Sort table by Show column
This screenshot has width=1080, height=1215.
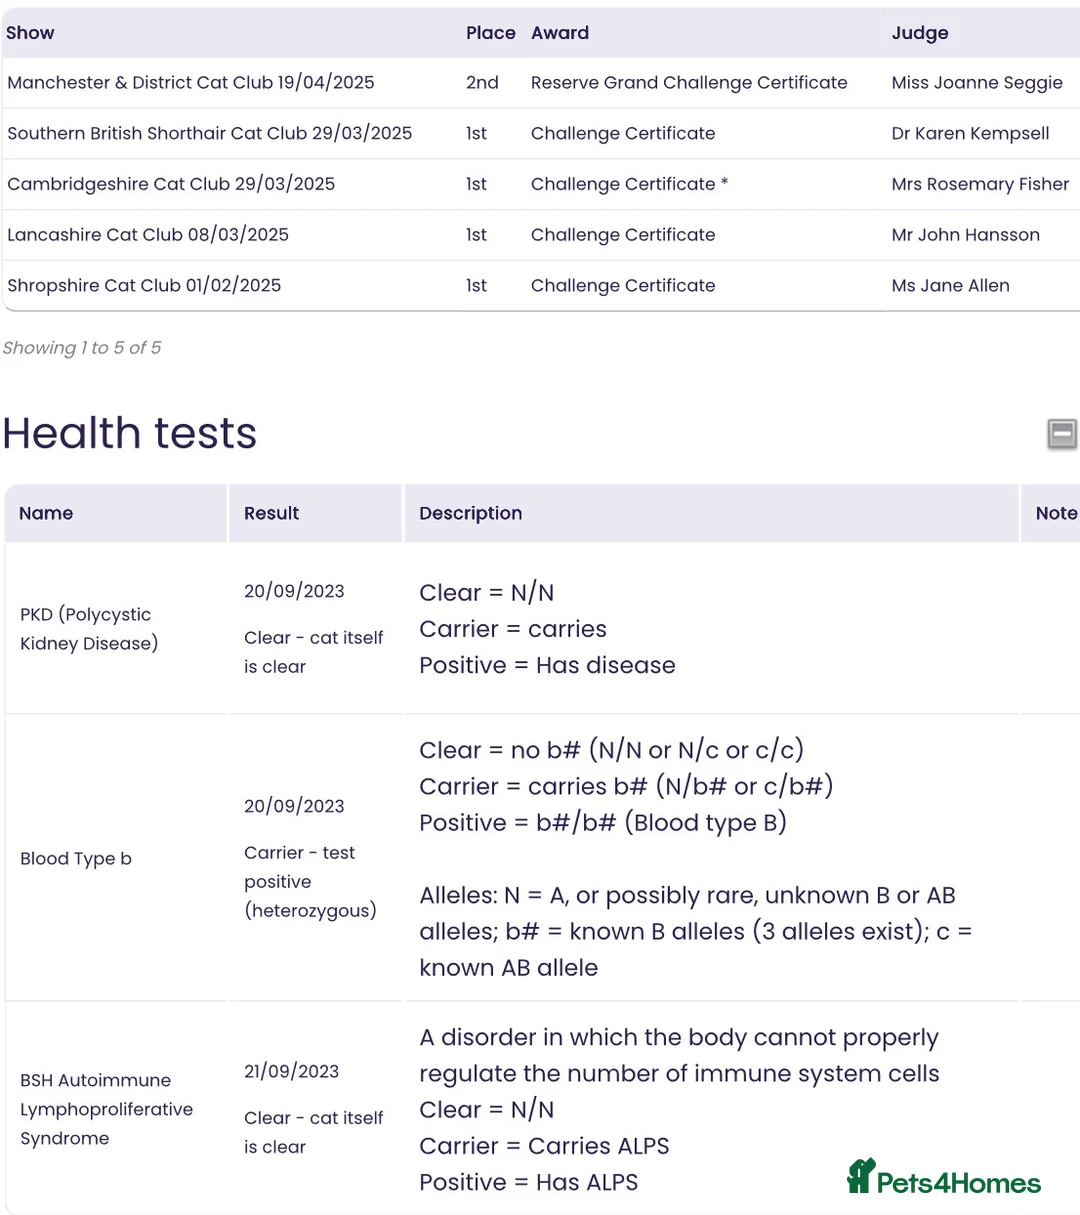pos(30,33)
